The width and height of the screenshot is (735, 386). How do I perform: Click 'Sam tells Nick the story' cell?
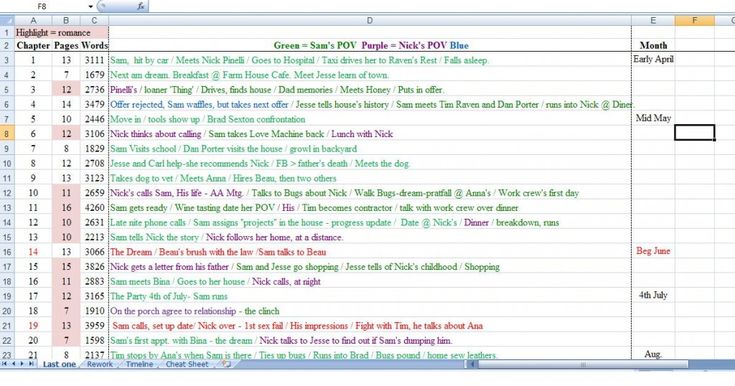370,237
